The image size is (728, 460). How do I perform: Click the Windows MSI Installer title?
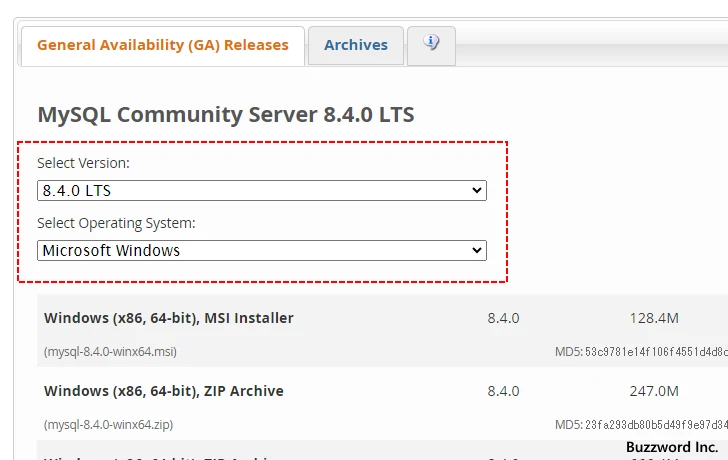pos(169,318)
